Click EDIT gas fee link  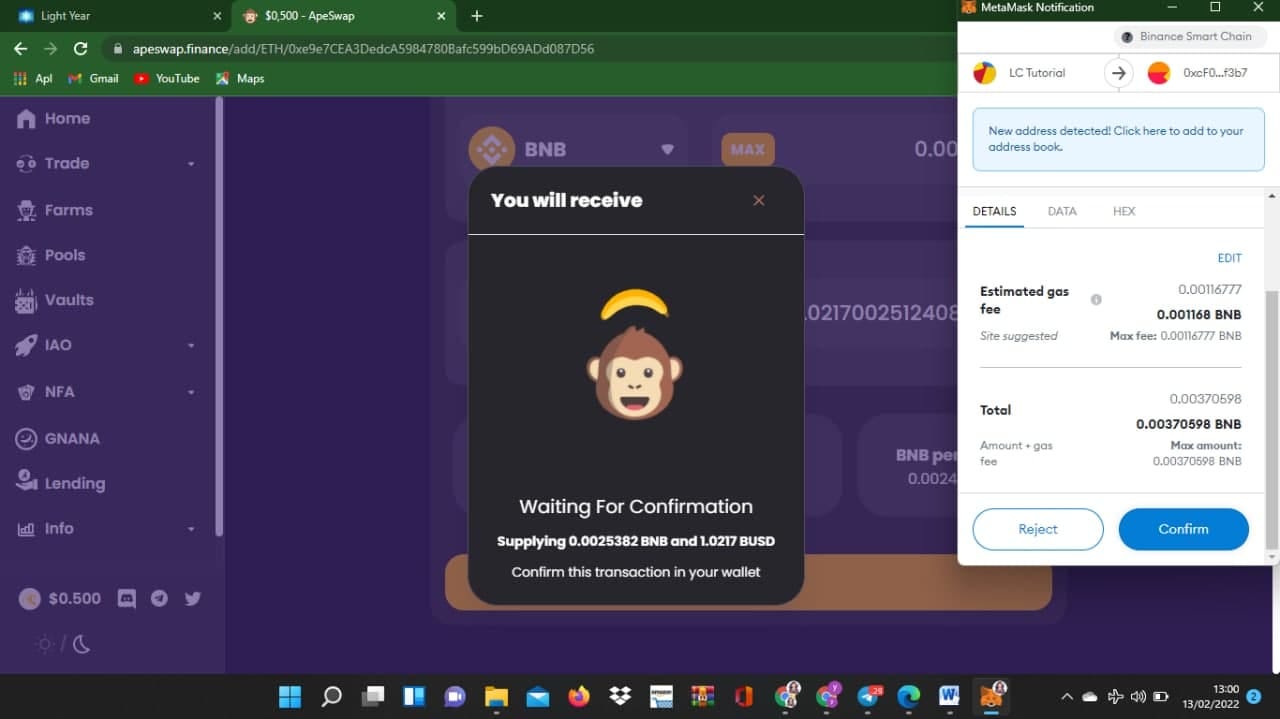pos(1229,258)
